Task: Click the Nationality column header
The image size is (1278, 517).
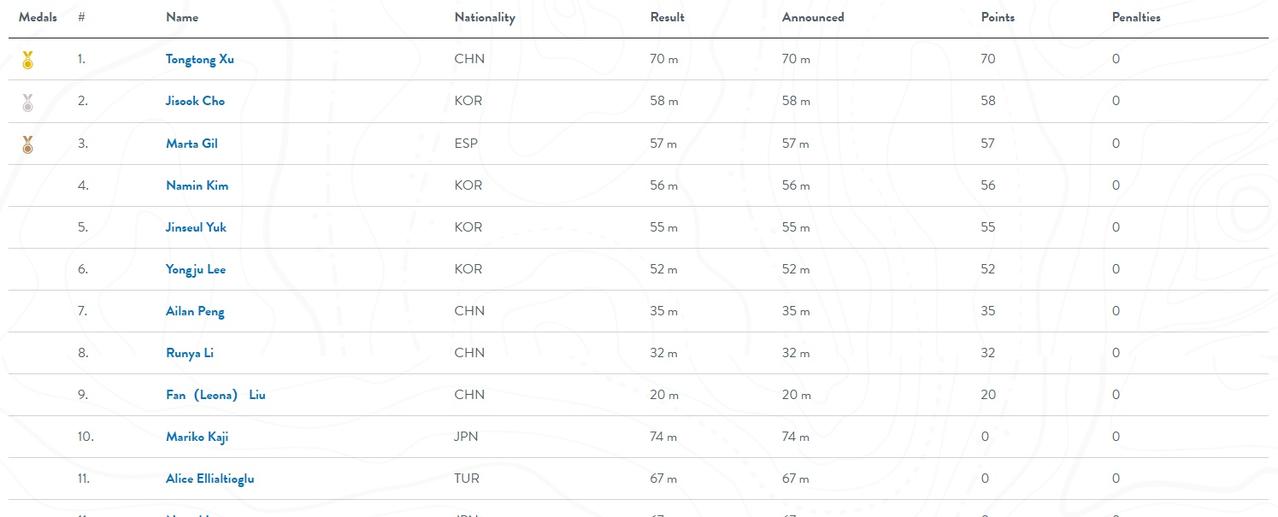Action: tap(485, 17)
